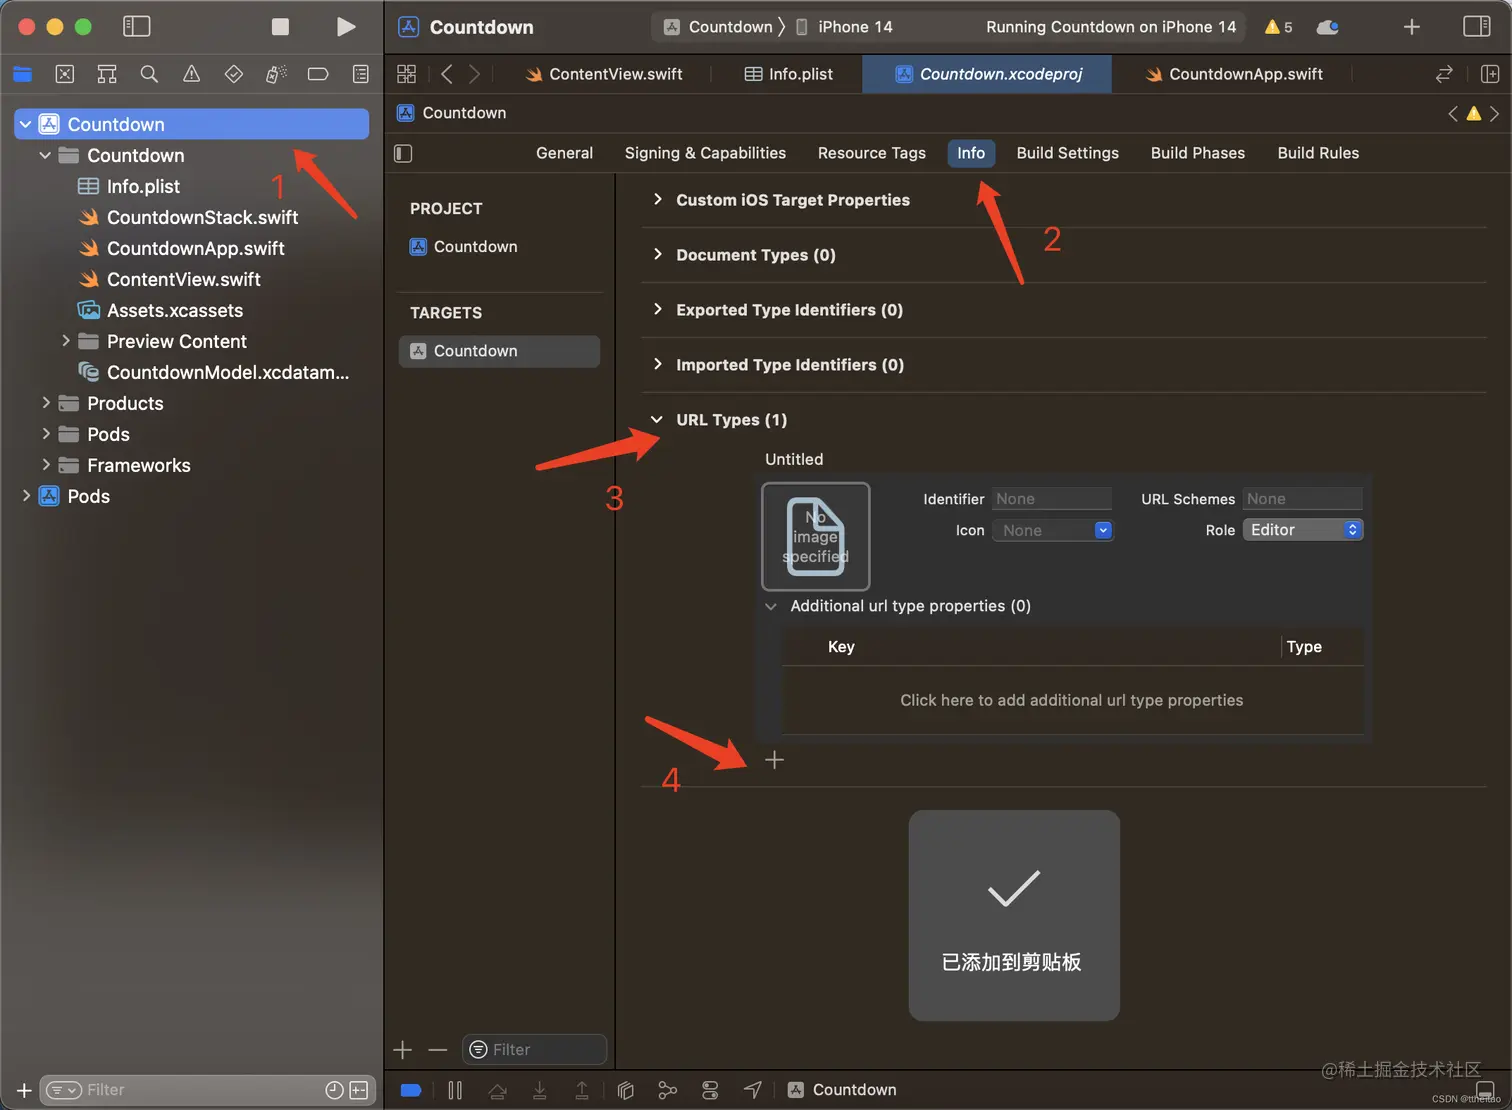1512x1110 pixels.
Task: Open the Breakpoint navigator
Action: (318, 74)
